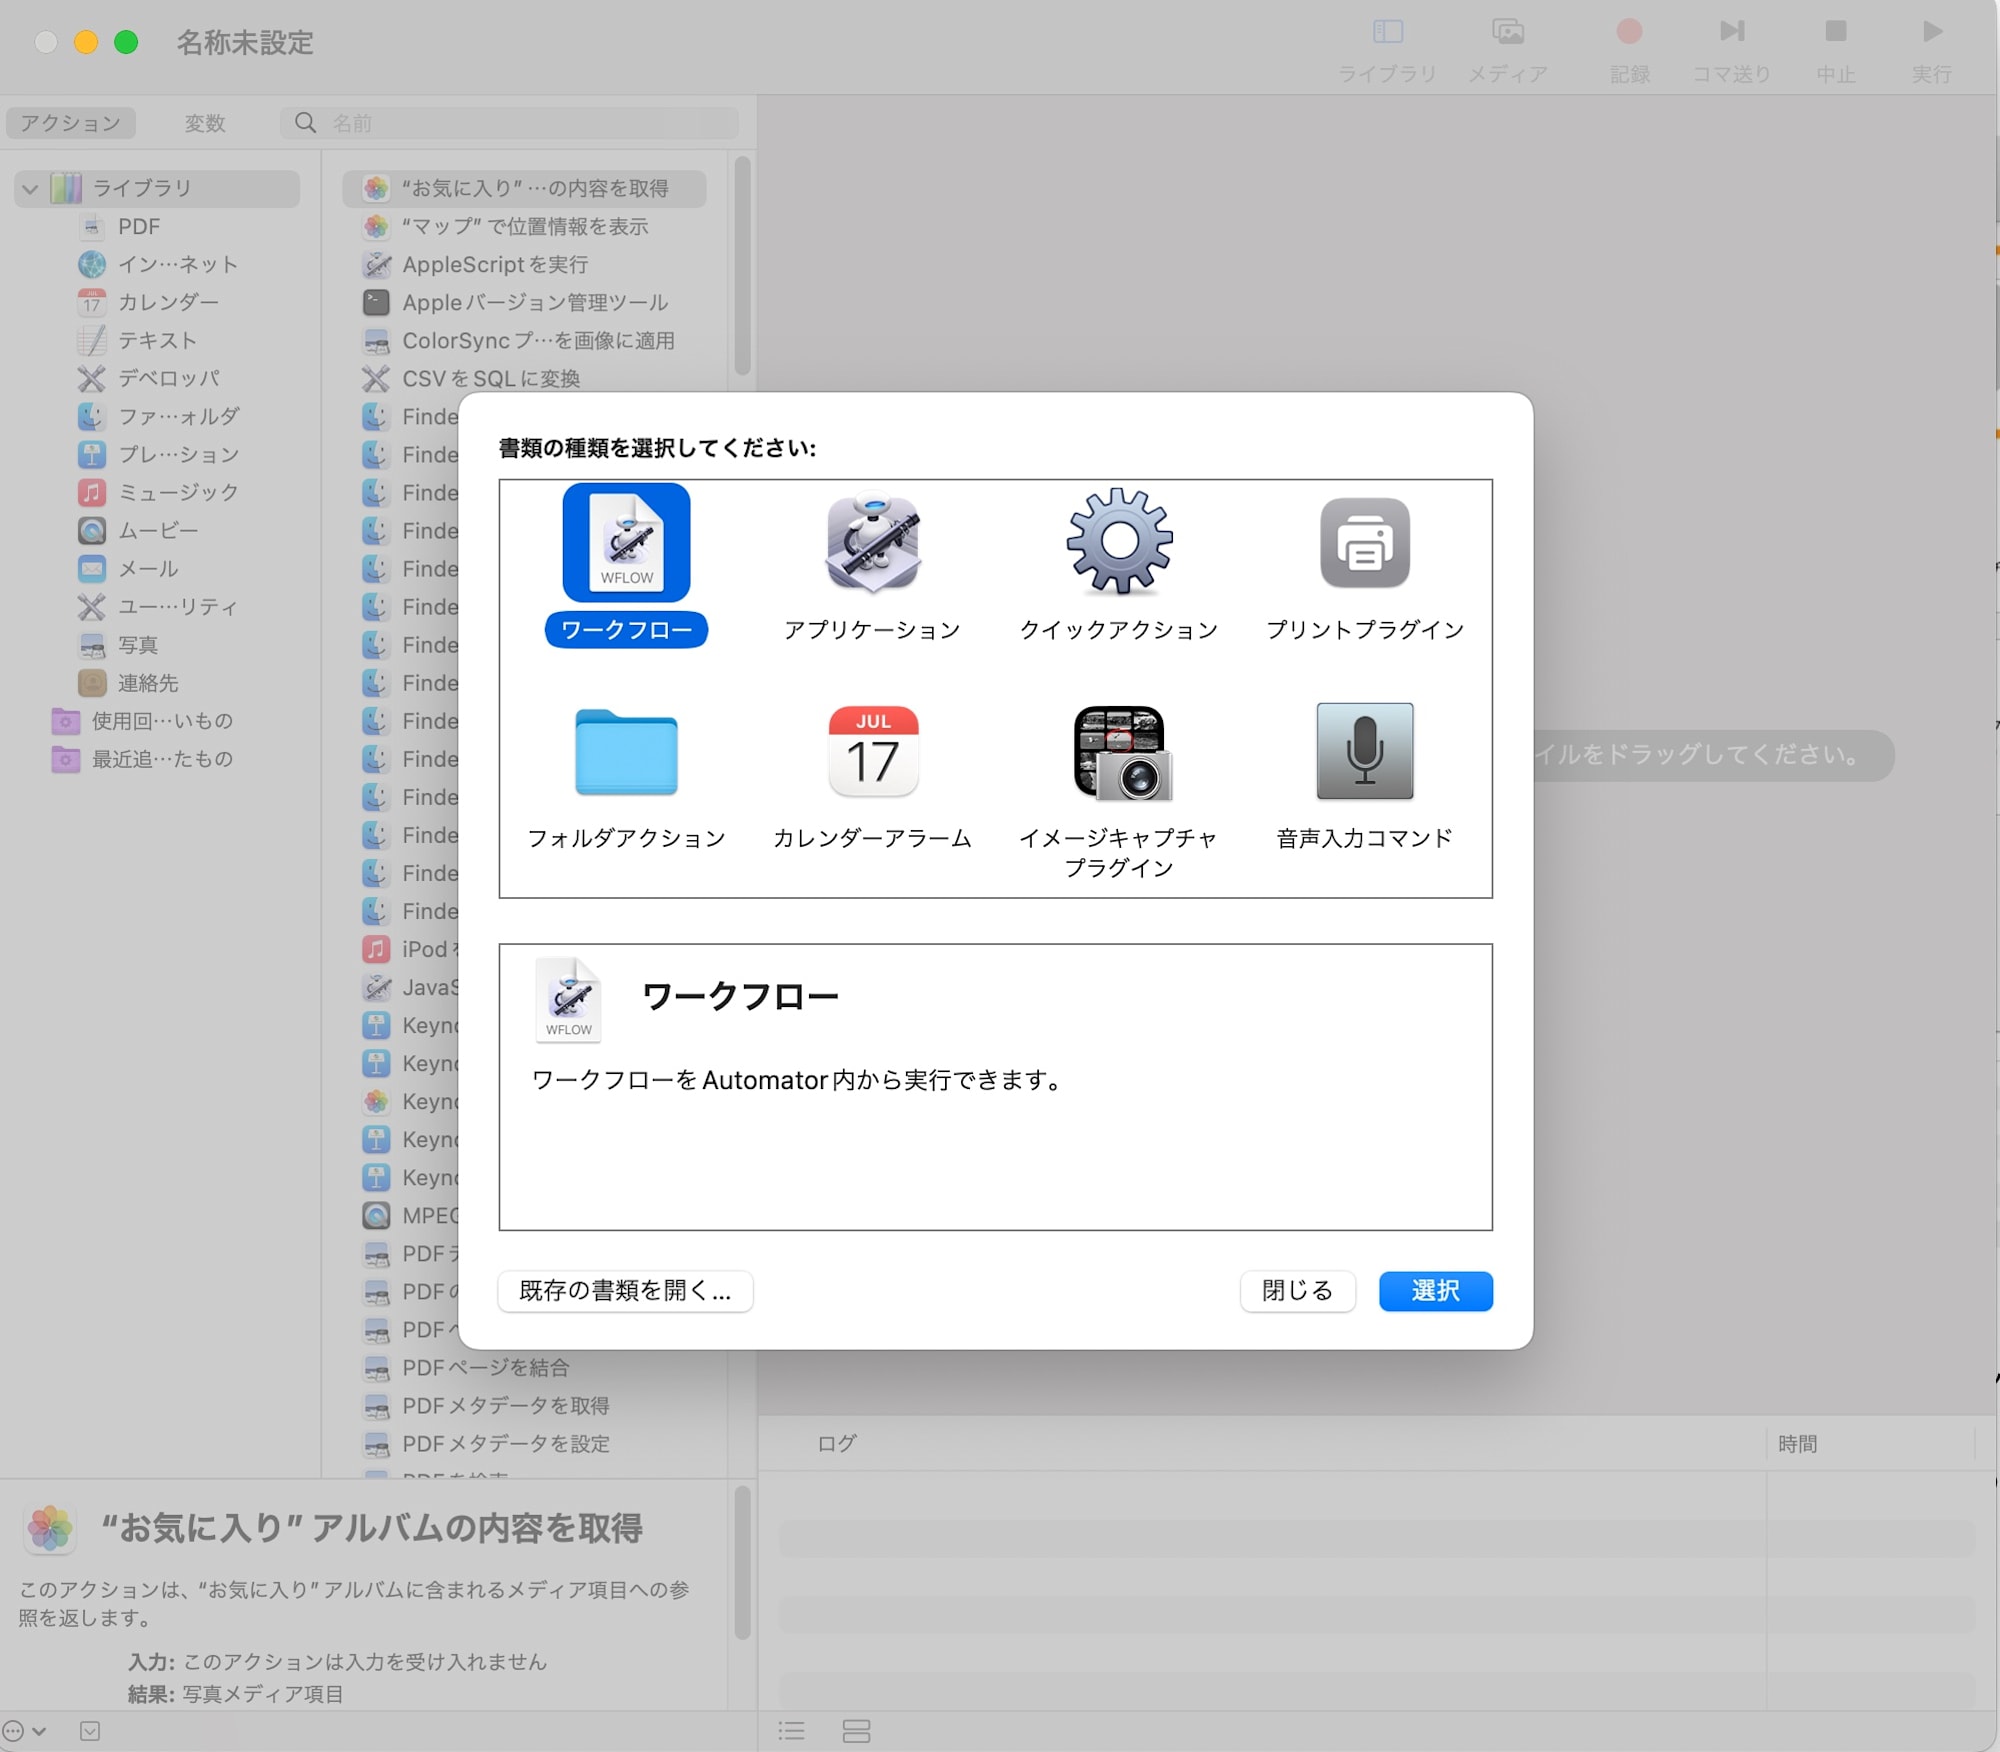Image resolution: width=2000 pixels, height=1752 pixels.
Task: Click the 記録 record button
Action: click(1629, 32)
